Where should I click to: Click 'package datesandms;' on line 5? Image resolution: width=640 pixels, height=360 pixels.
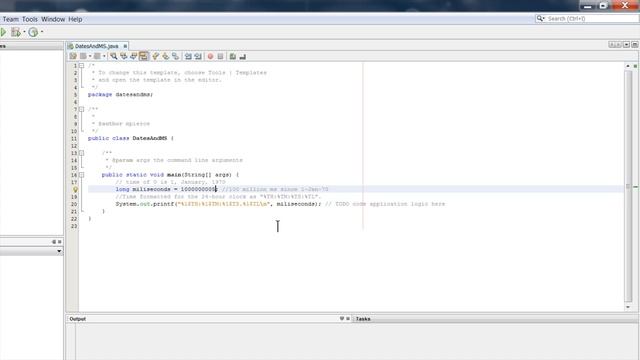120,94
